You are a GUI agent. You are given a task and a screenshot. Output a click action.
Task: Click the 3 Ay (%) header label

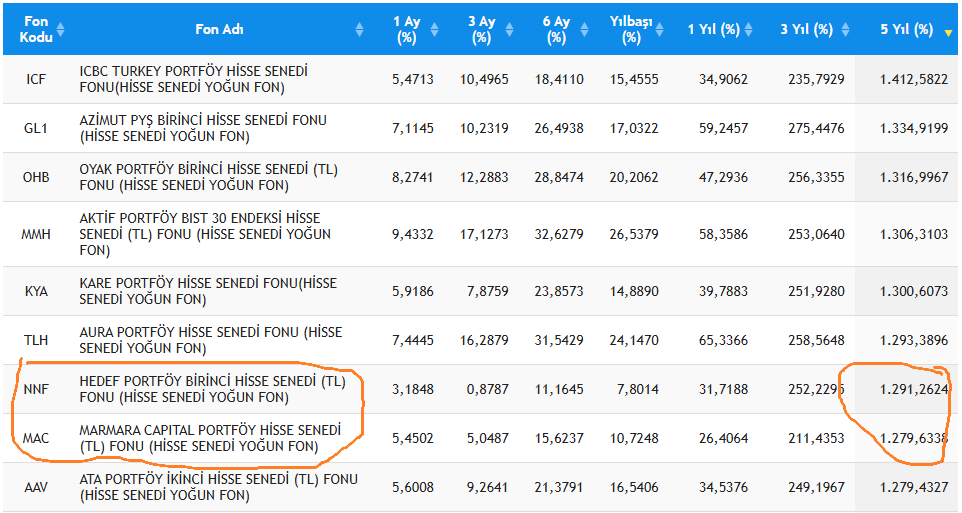point(482,29)
